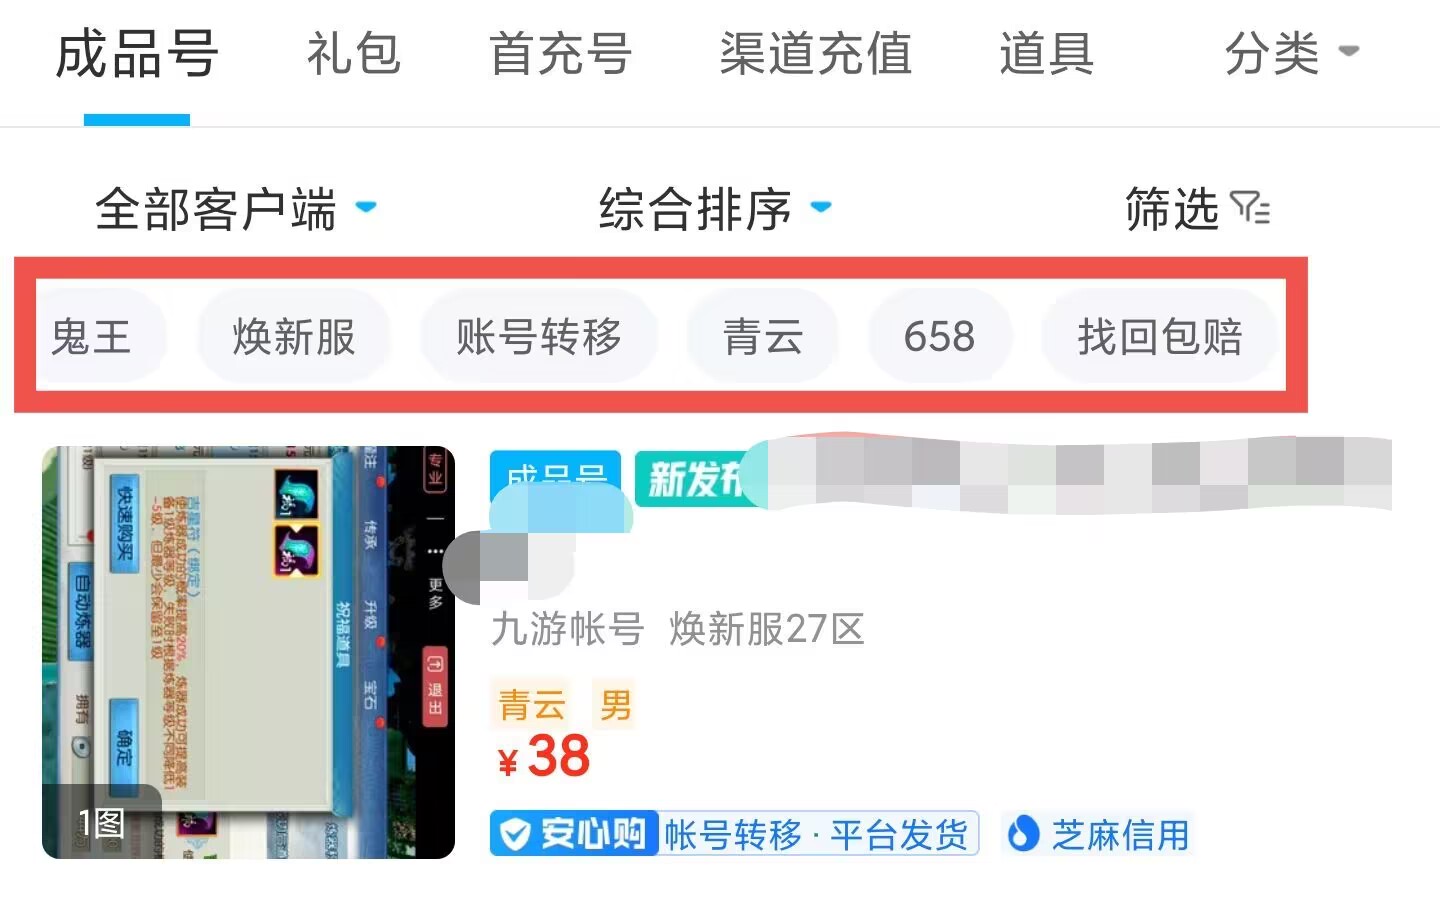This screenshot has height=905, width=1440.
Task: Click the 新发布 green label
Action: pos(695,479)
